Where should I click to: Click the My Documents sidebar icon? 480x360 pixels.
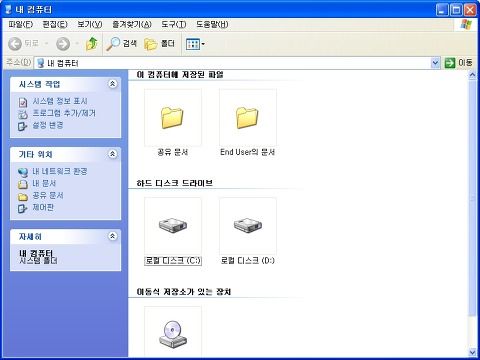pos(23,184)
